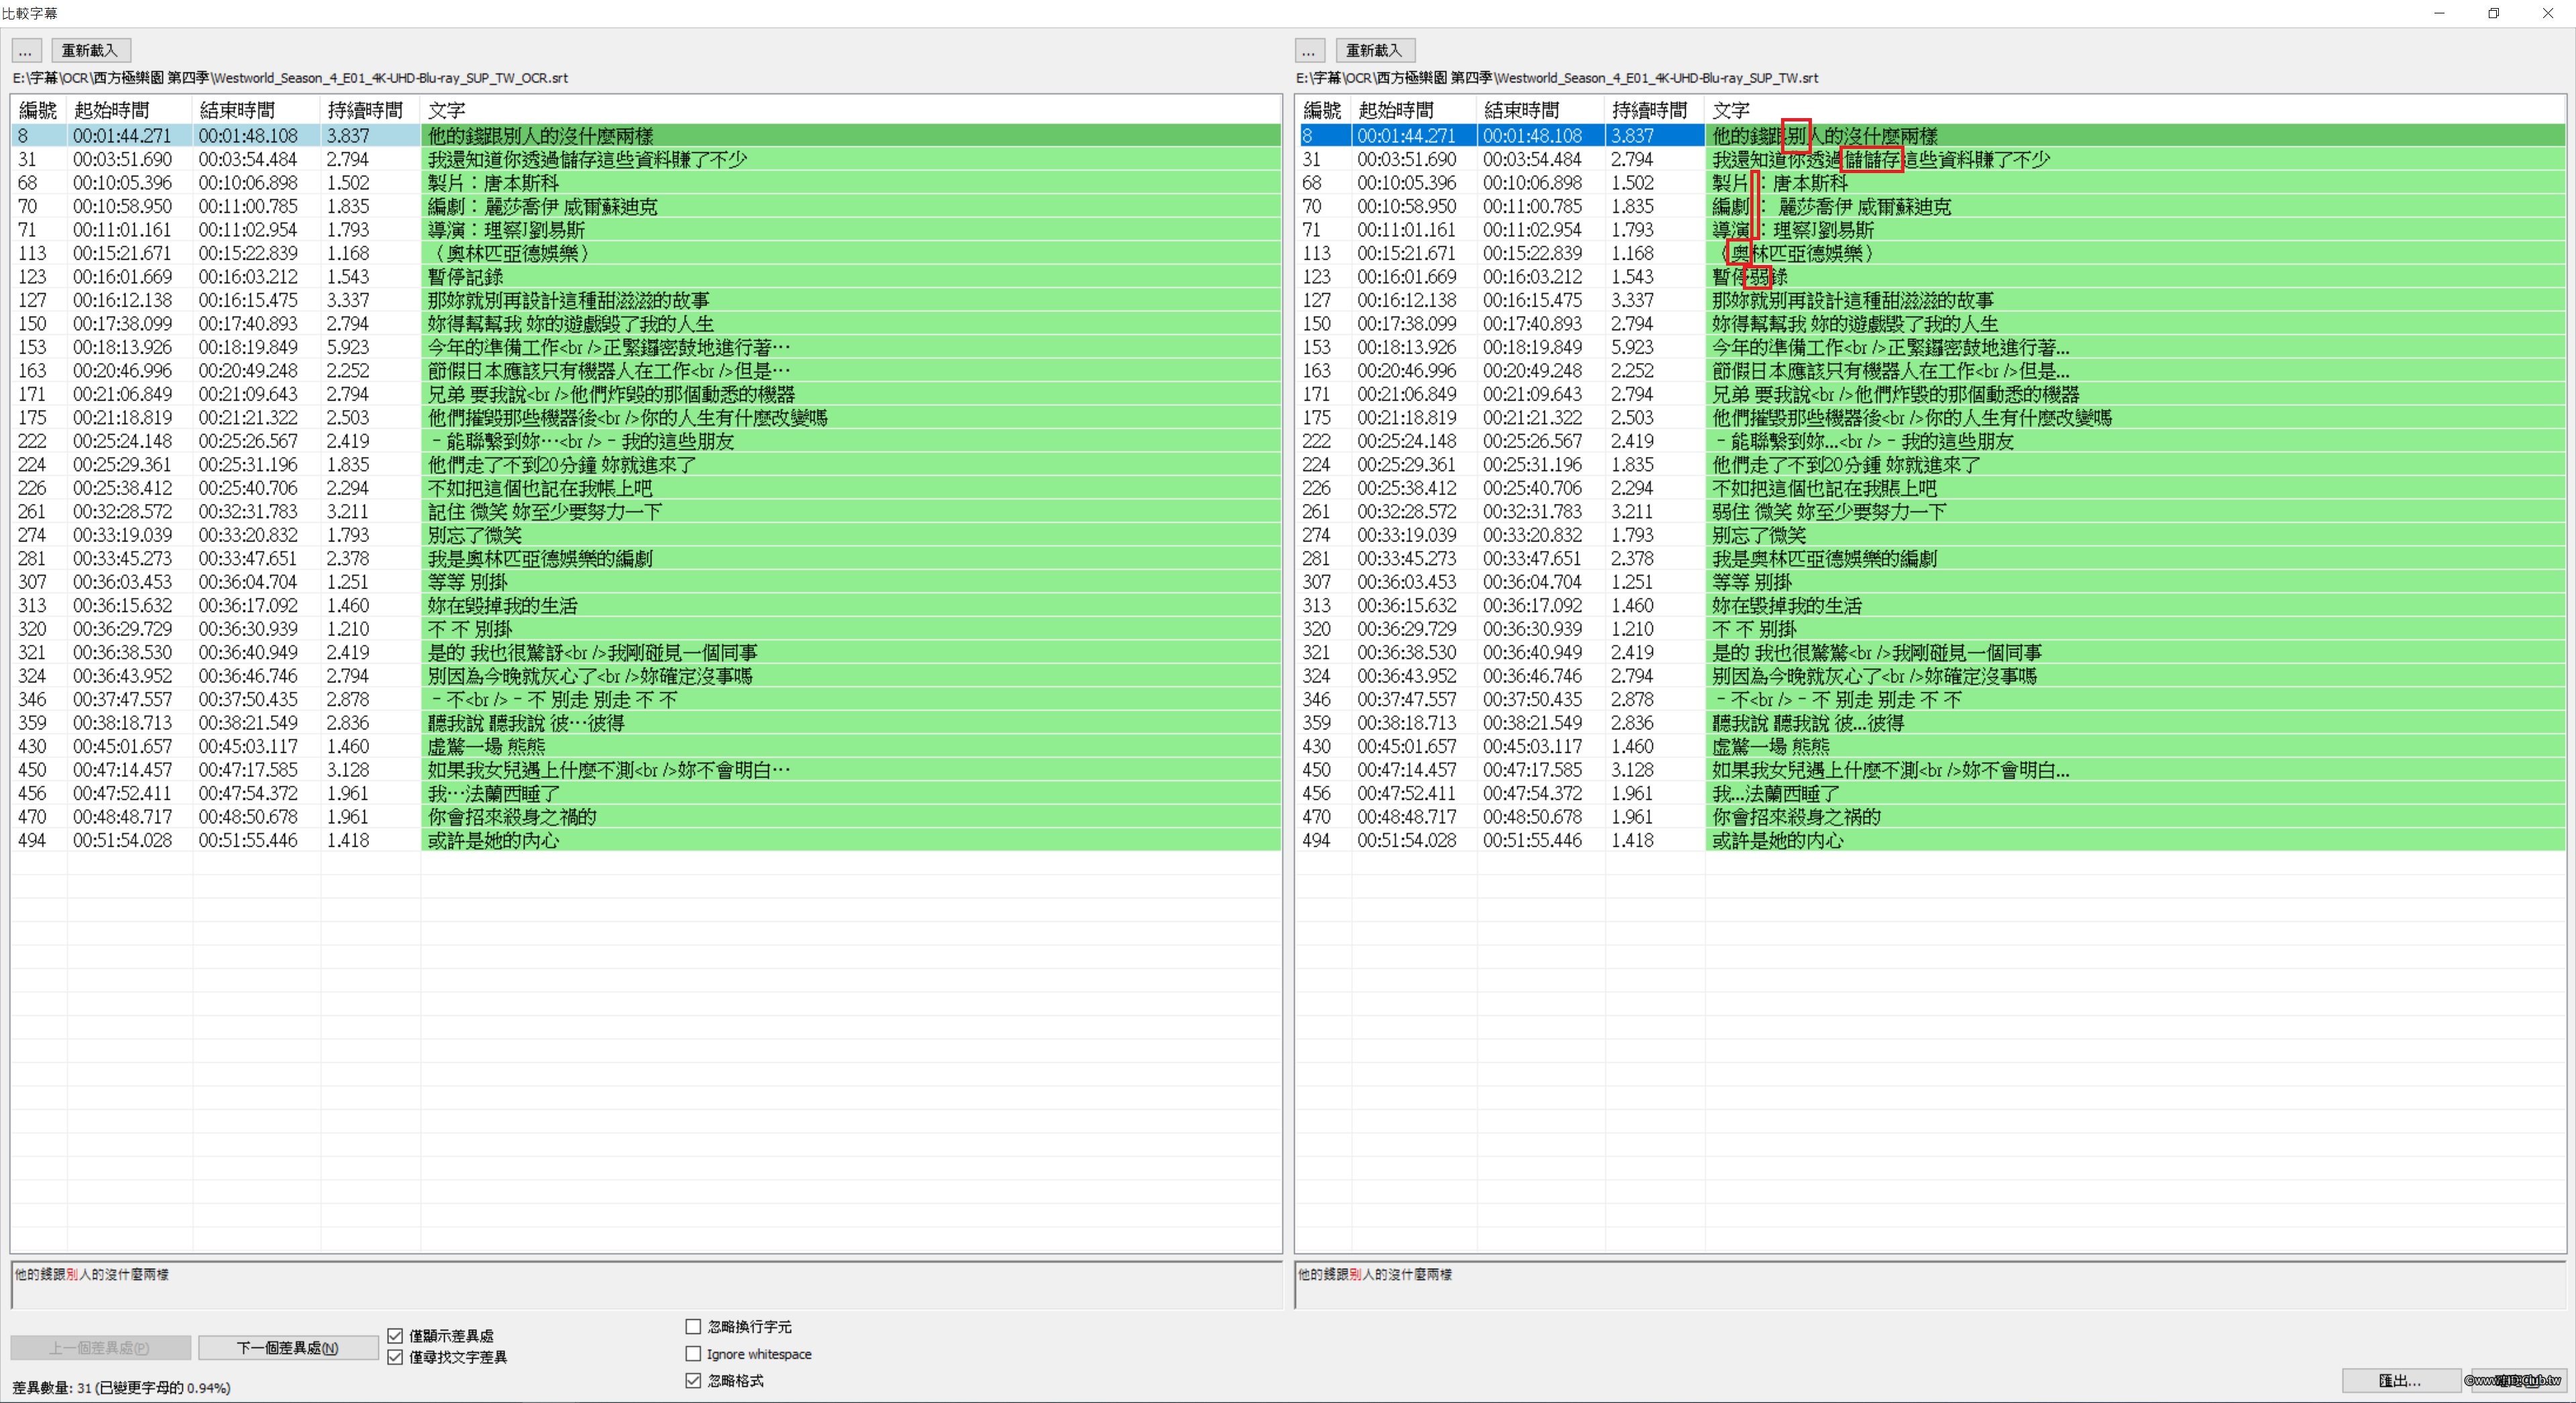Reload the left subtitle file
This screenshot has height=1403, width=2576.
90,50
